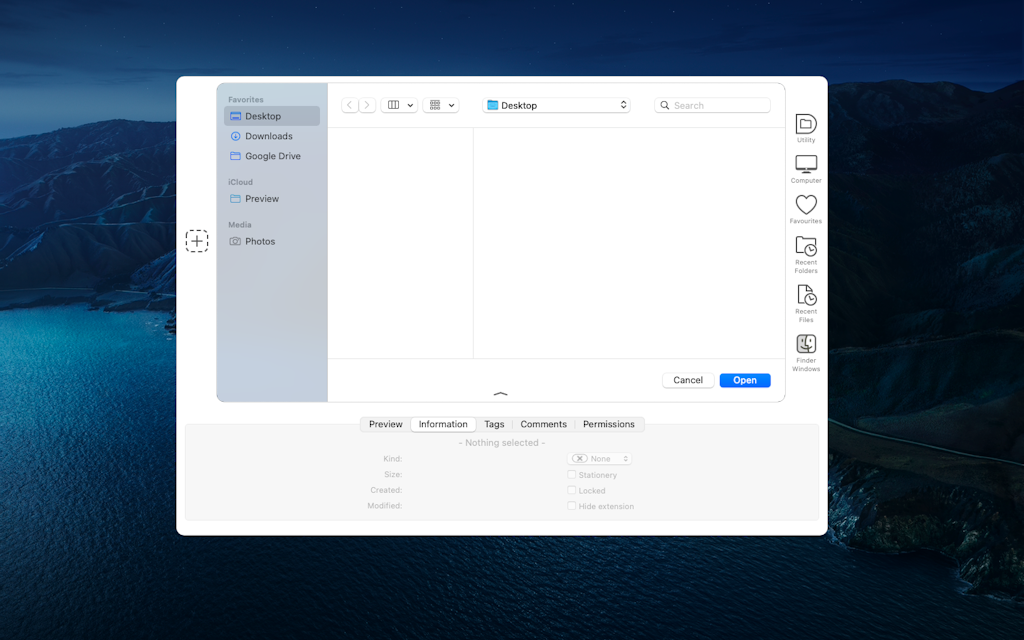Click inside the Search field
The height and width of the screenshot is (640, 1024).
tap(712, 105)
